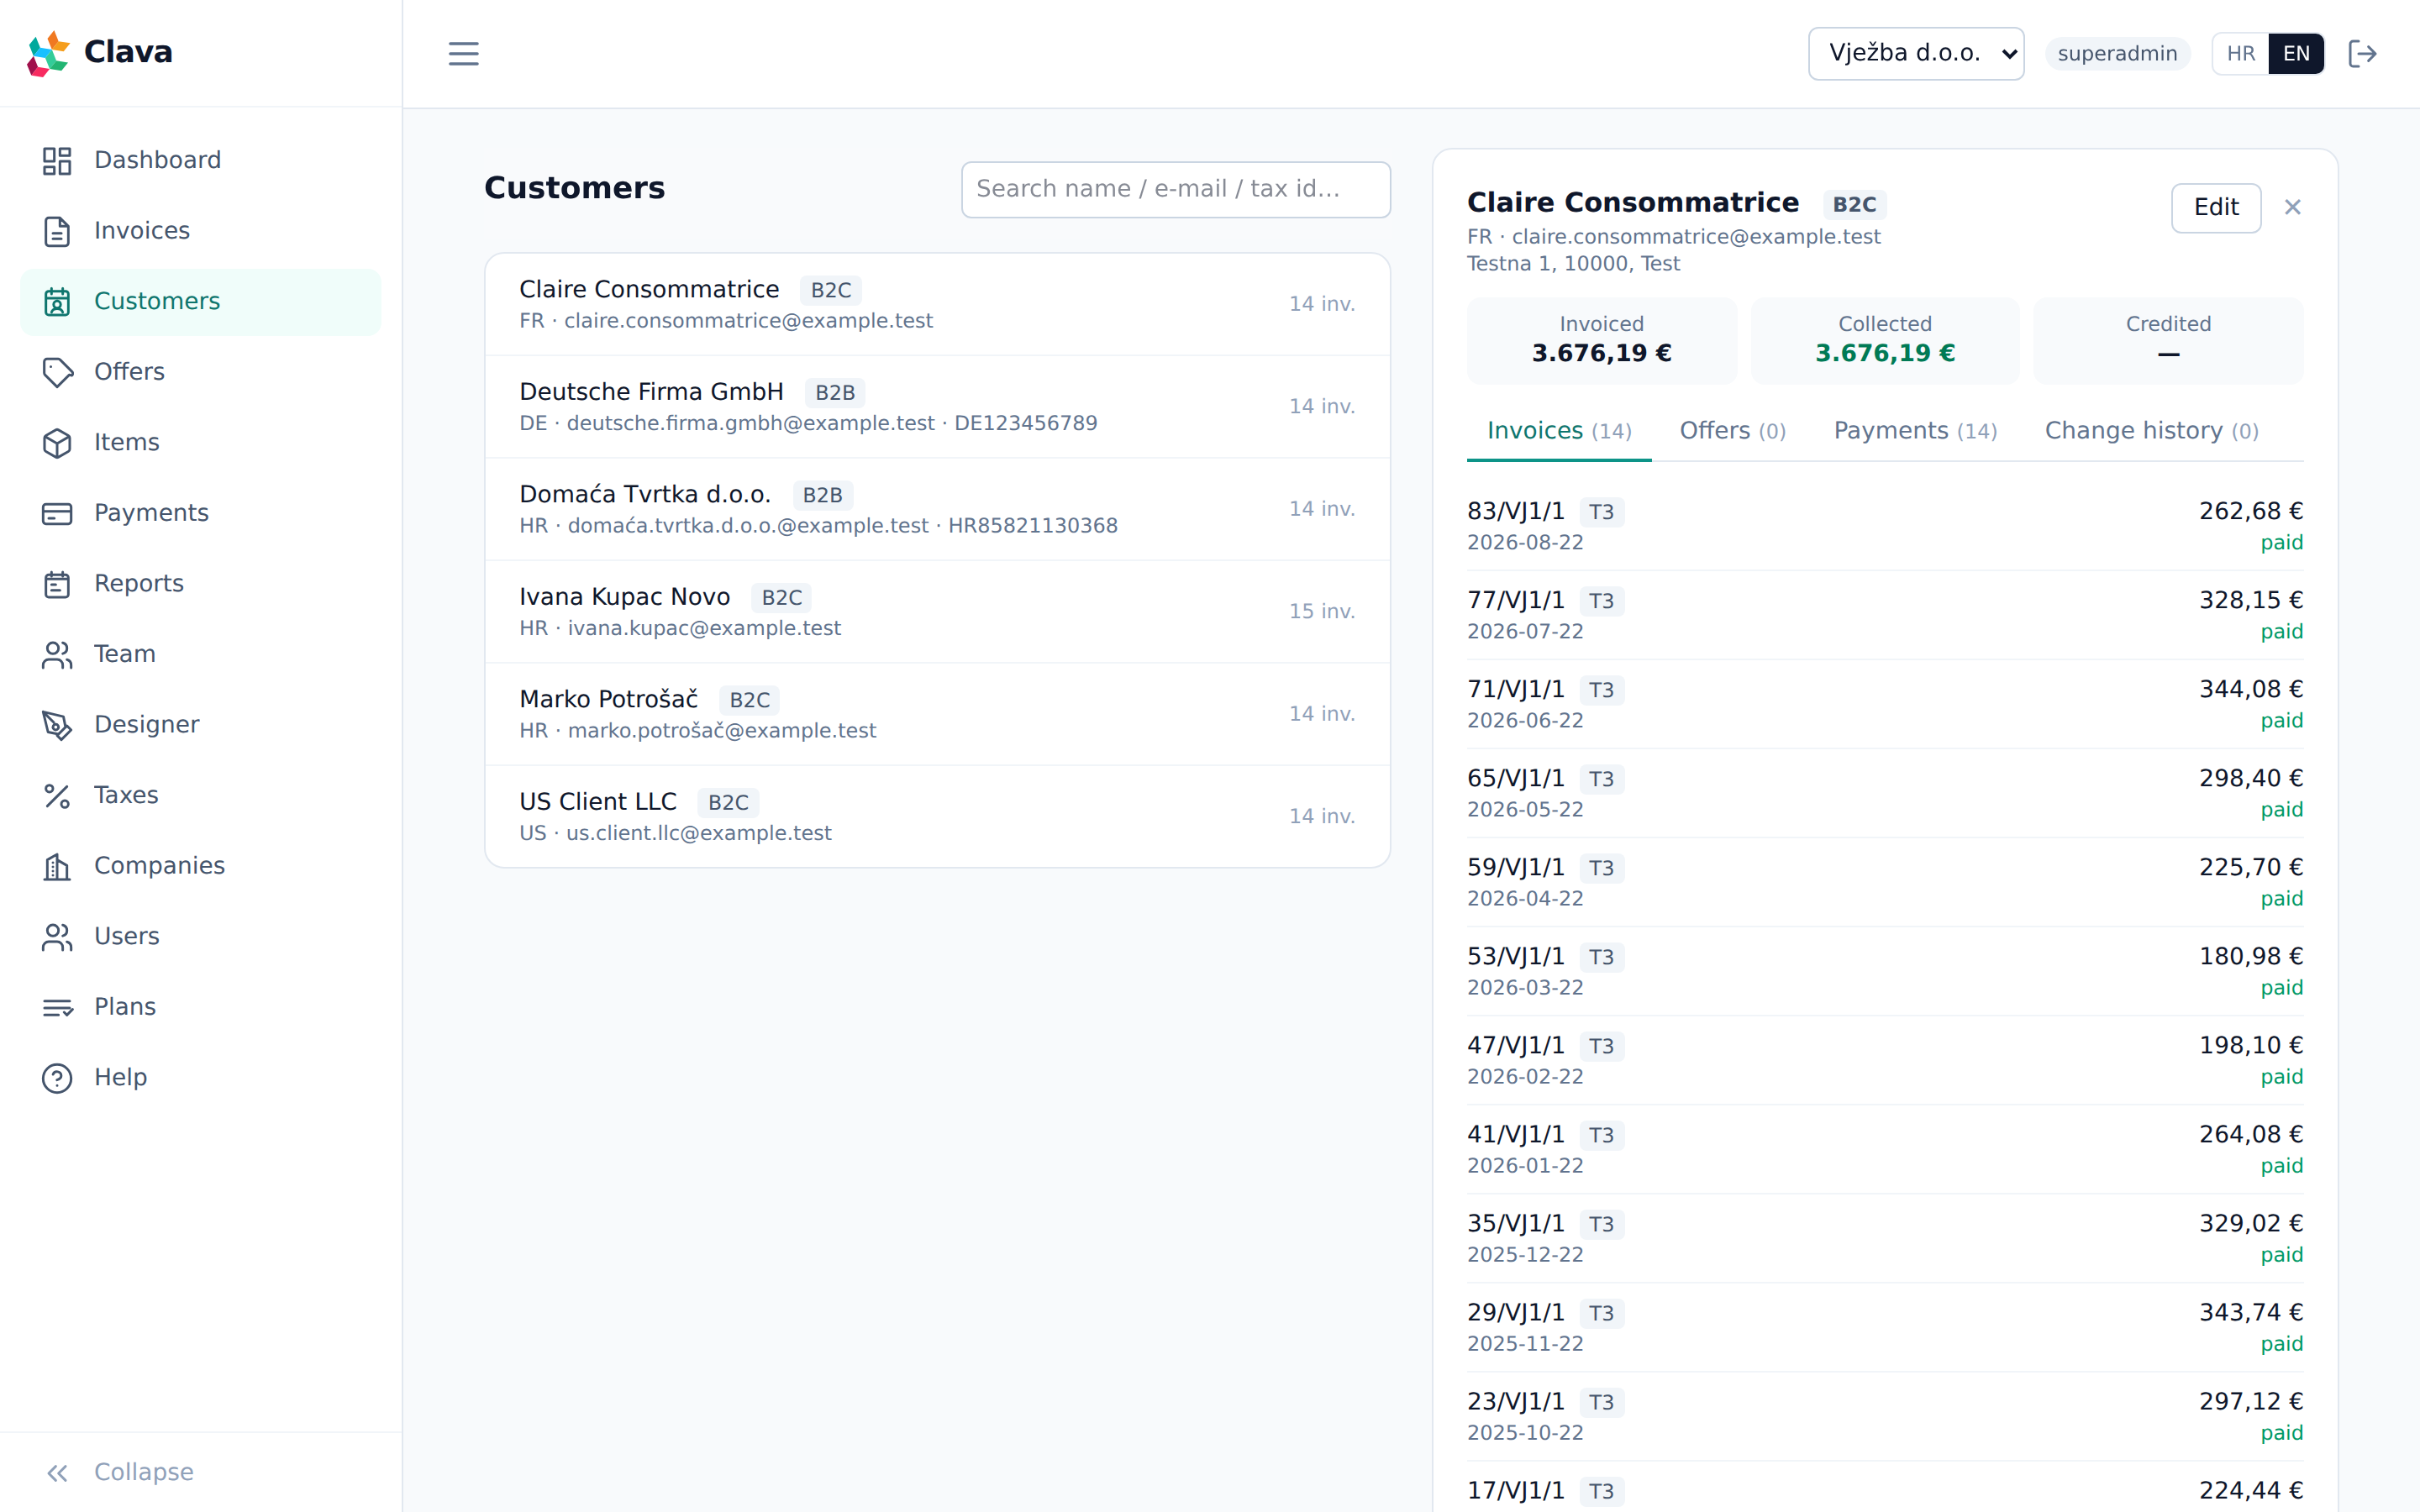
Task: Click the Edit button
Action: pyautogui.click(x=2216, y=207)
